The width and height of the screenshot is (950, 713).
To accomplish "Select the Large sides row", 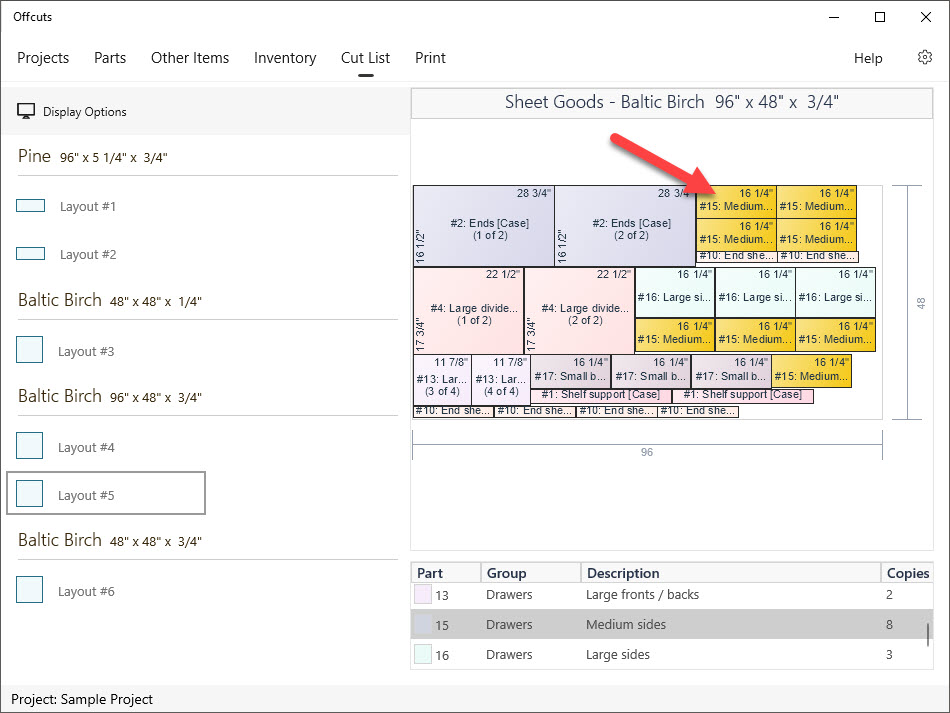I will click(x=672, y=655).
